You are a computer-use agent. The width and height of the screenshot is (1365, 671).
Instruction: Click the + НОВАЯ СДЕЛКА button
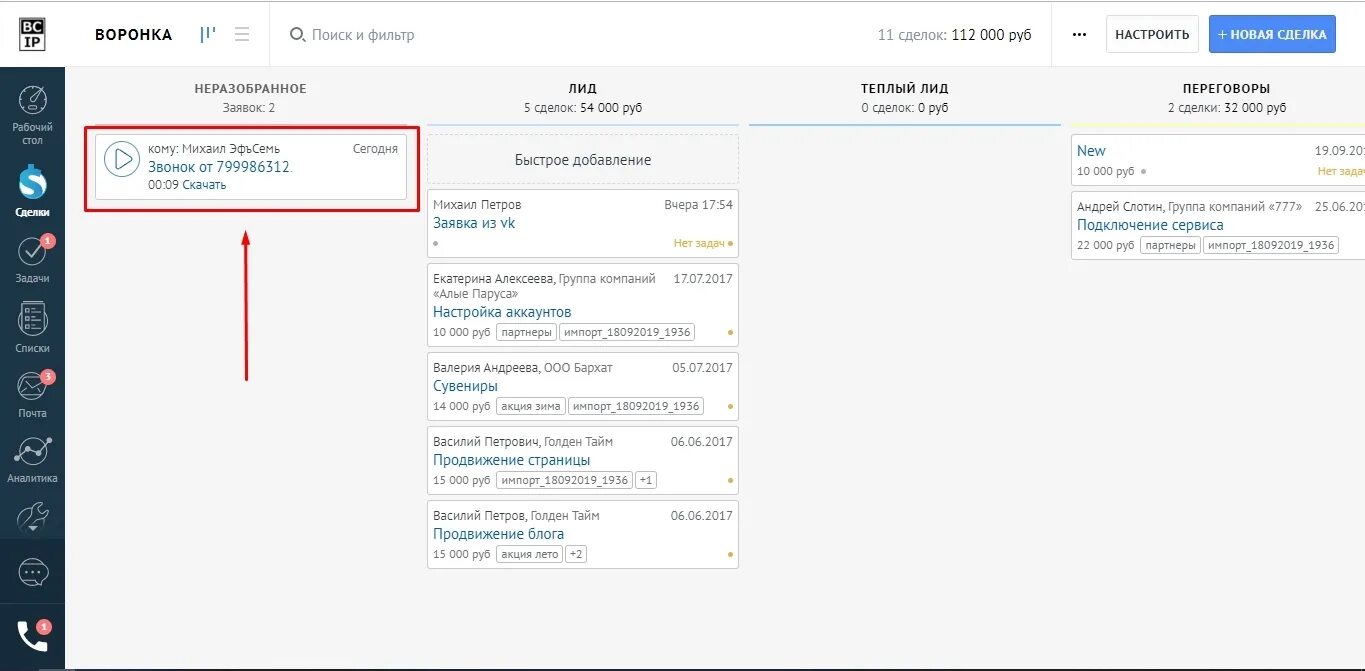(1272, 34)
